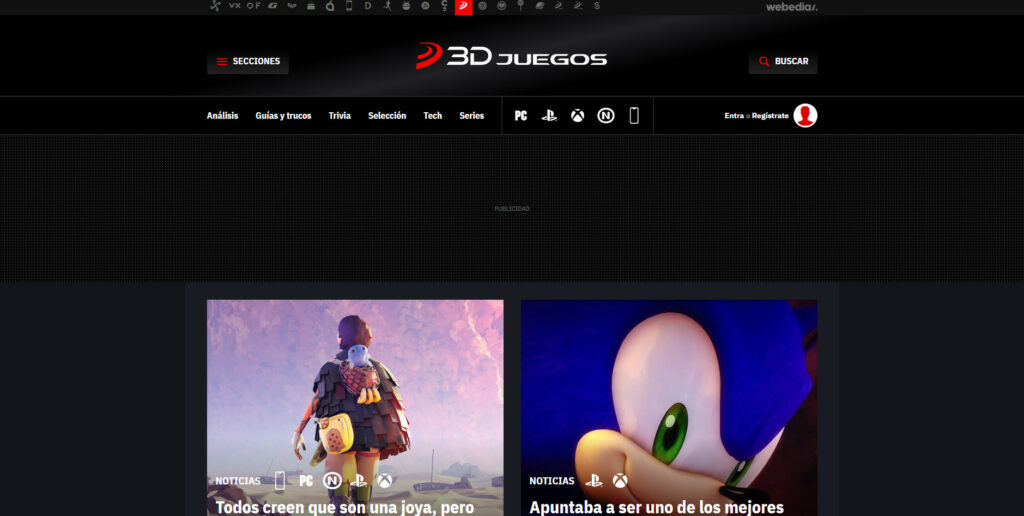Click the S letter icon in top bar

597,6
